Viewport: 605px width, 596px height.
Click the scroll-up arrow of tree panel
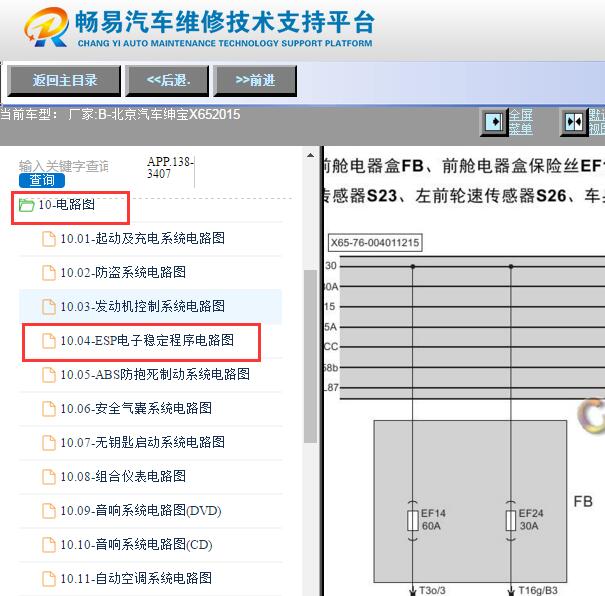[x=310, y=155]
